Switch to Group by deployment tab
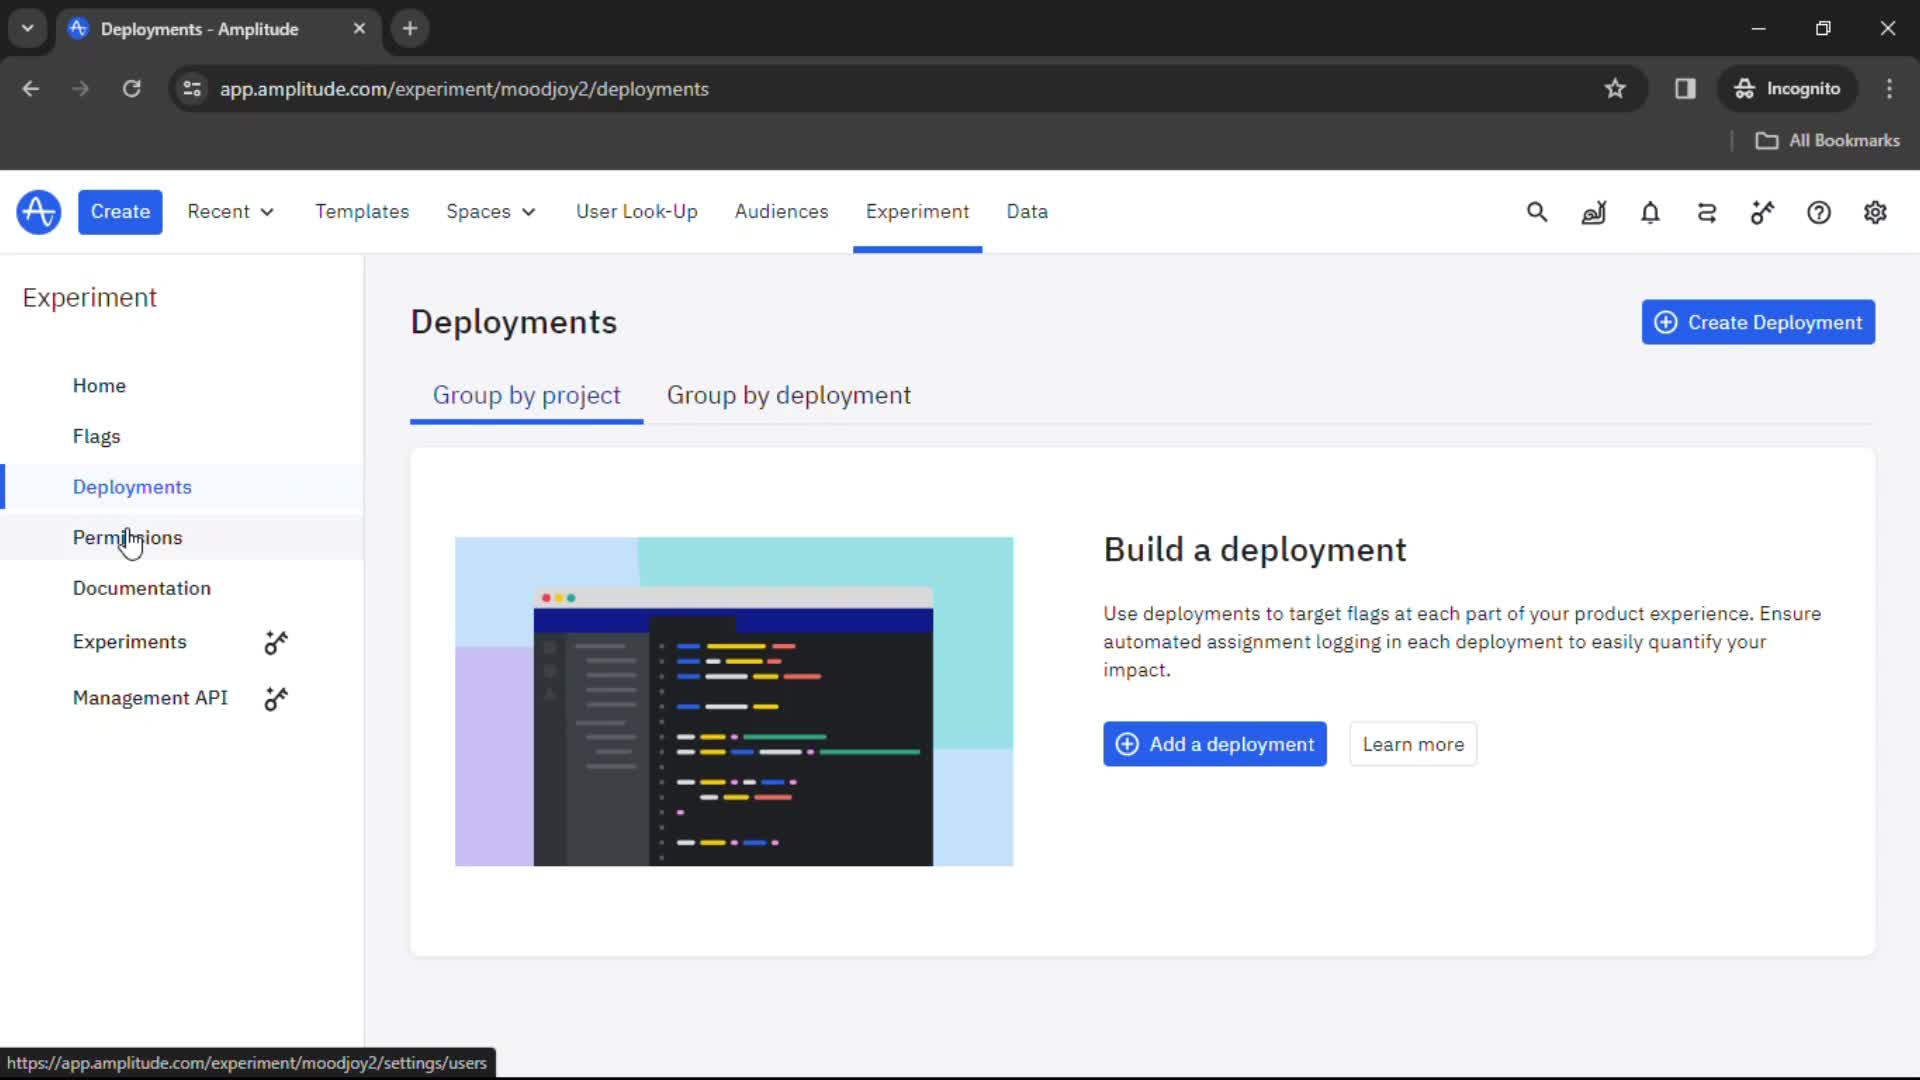1920x1080 pixels. [x=789, y=394]
